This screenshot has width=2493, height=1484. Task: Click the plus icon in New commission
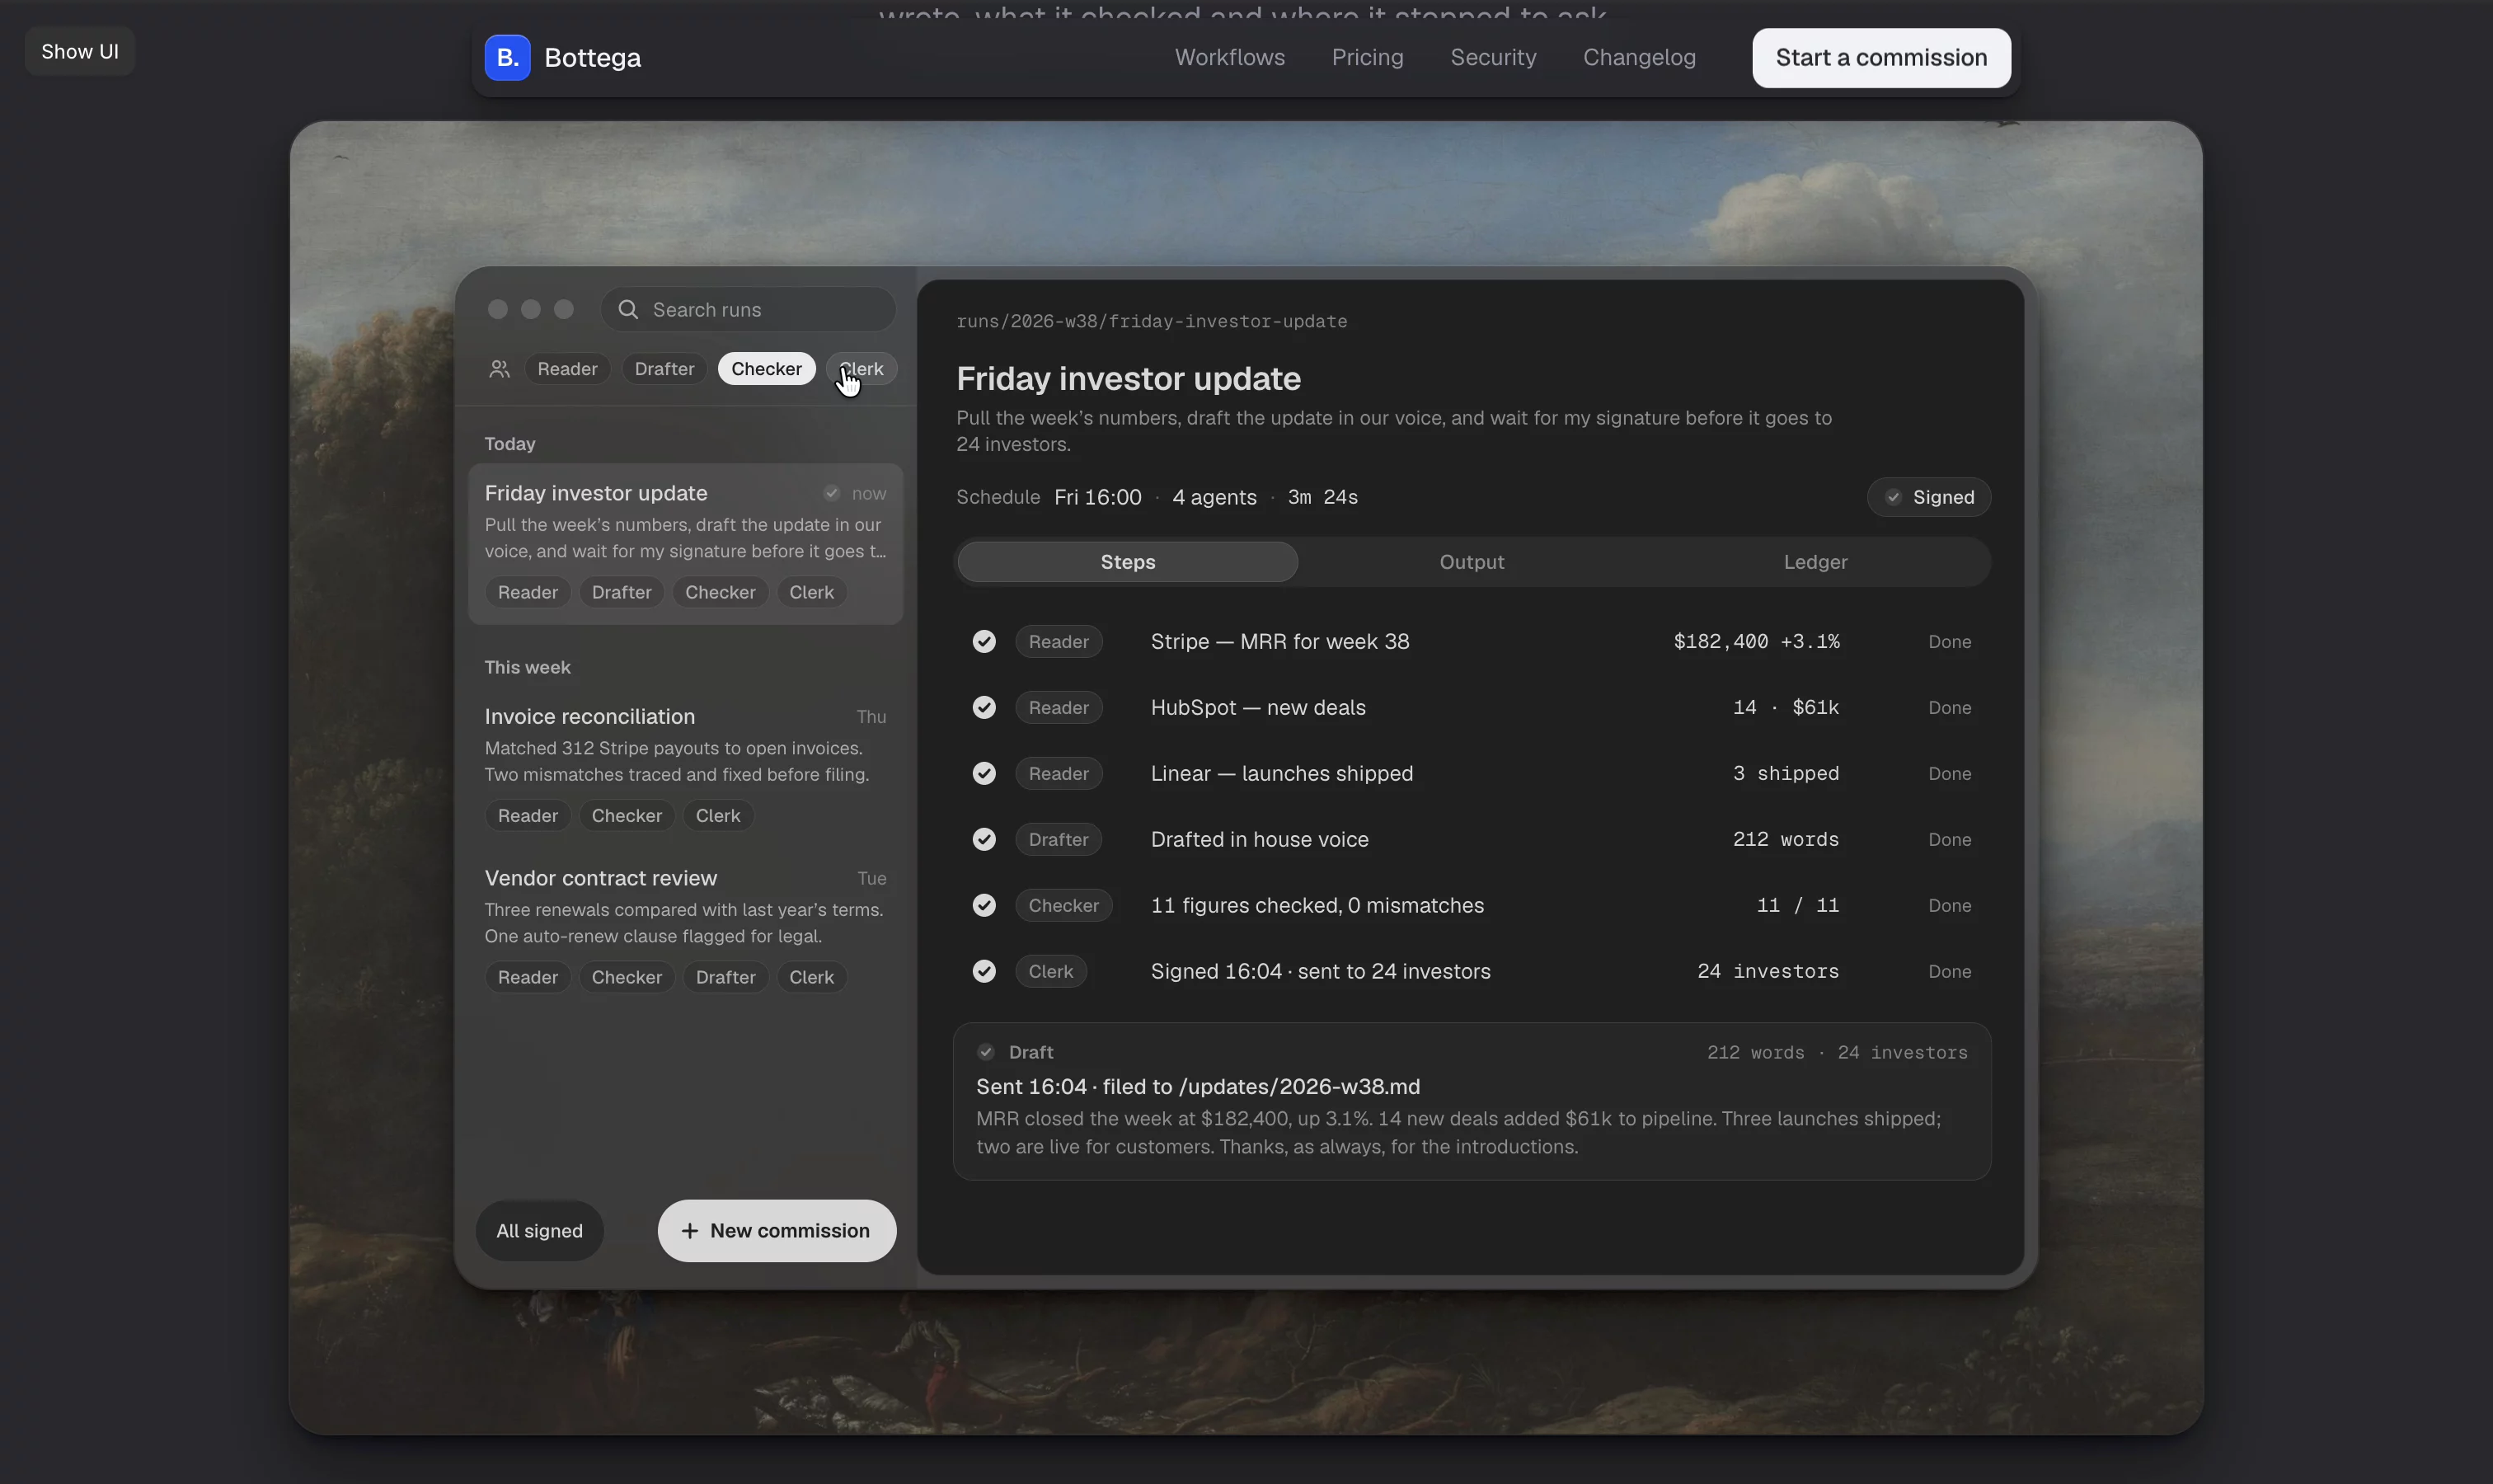tap(689, 1231)
